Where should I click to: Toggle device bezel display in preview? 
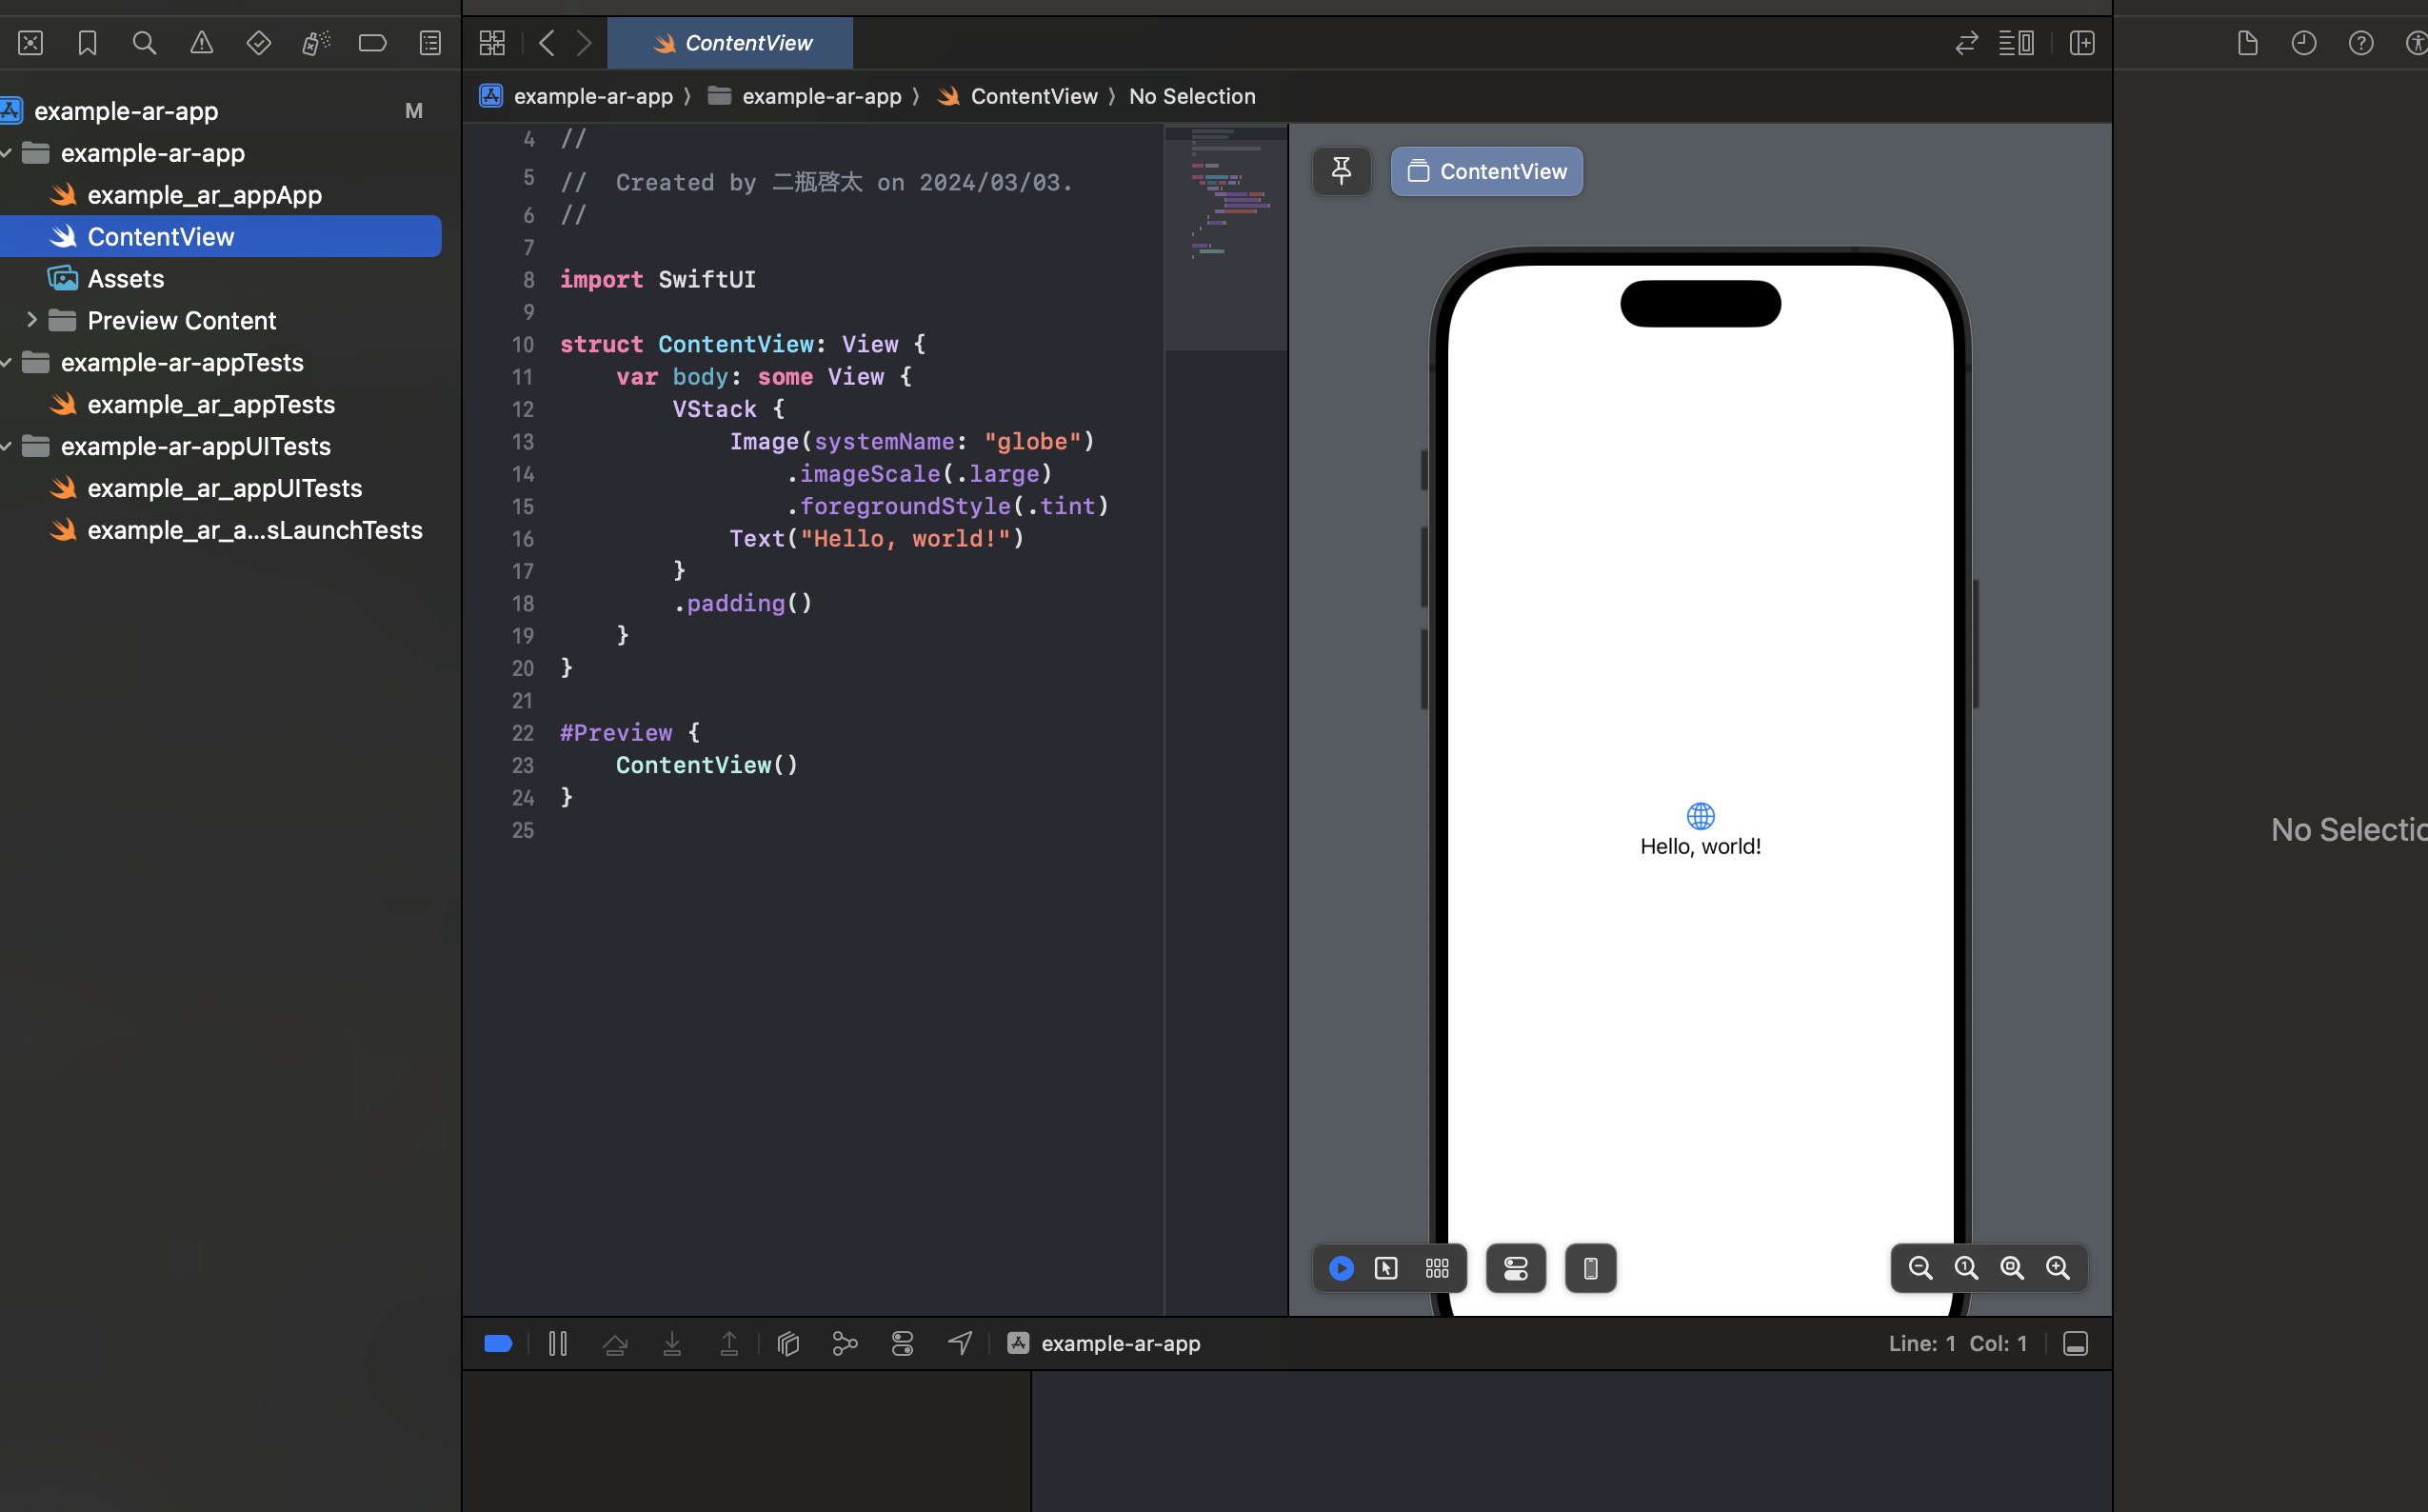1589,1268
